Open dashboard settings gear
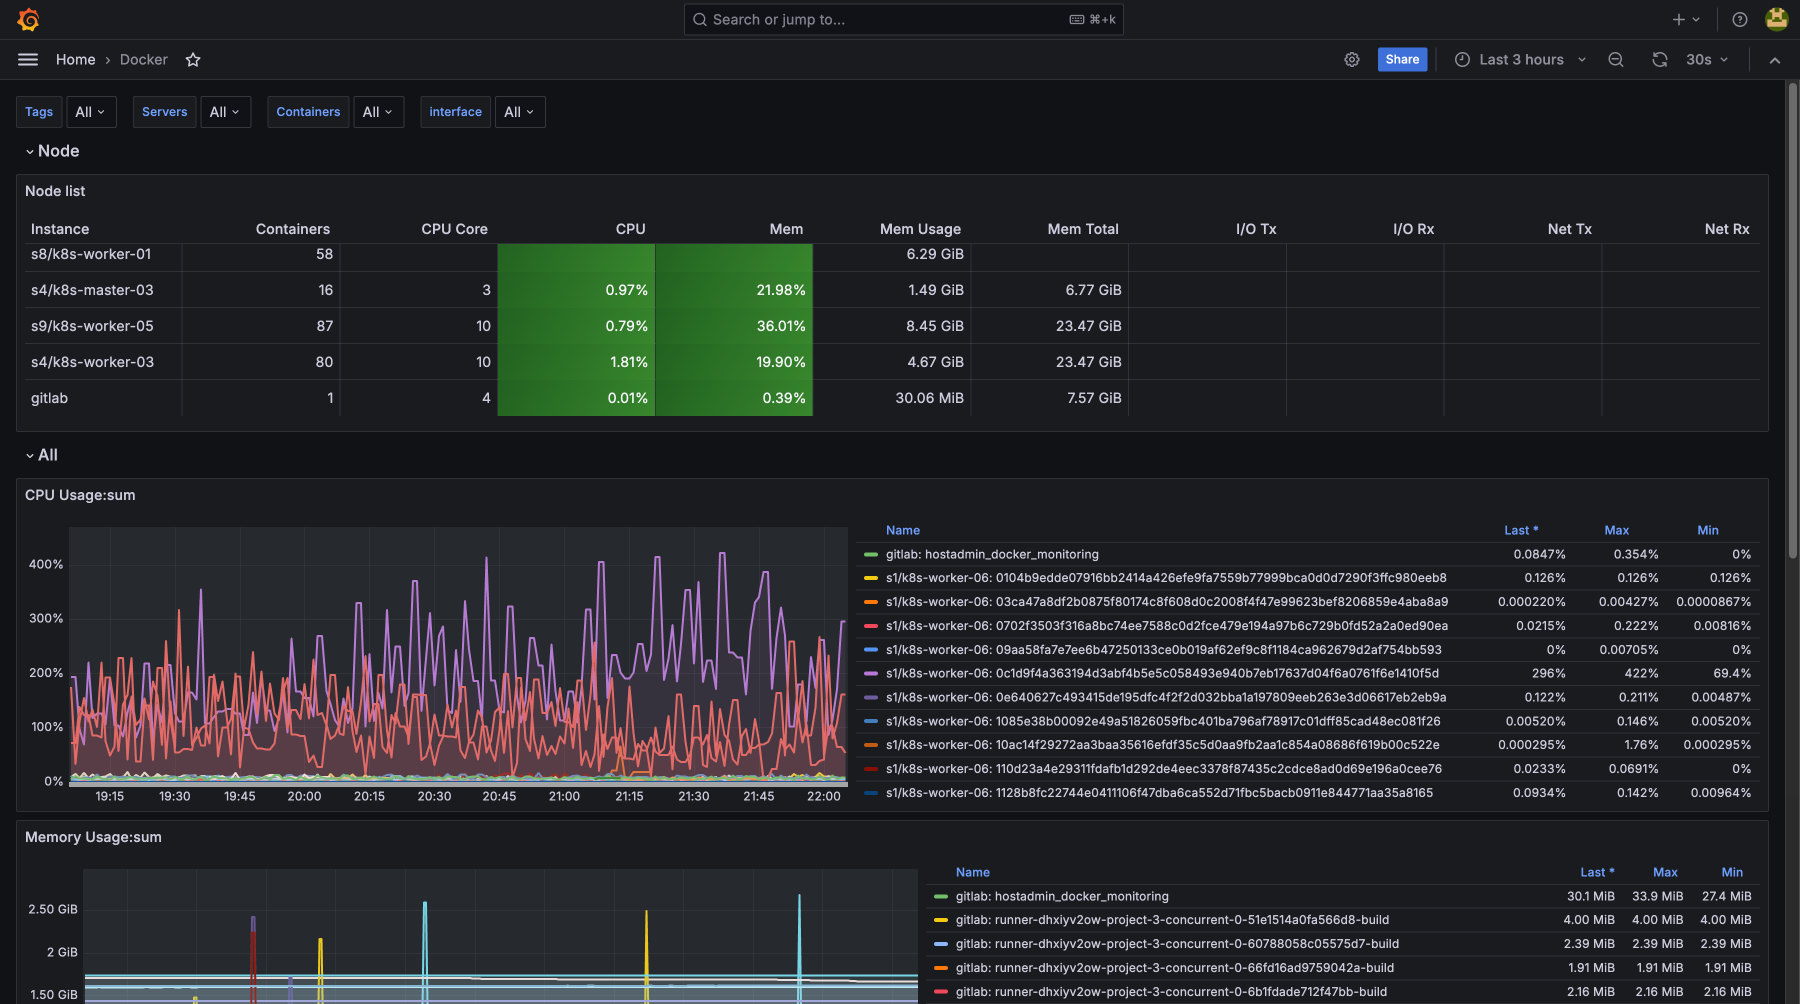Image resolution: width=1800 pixels, height=1004 pixels. click(x=1351, y=60)
